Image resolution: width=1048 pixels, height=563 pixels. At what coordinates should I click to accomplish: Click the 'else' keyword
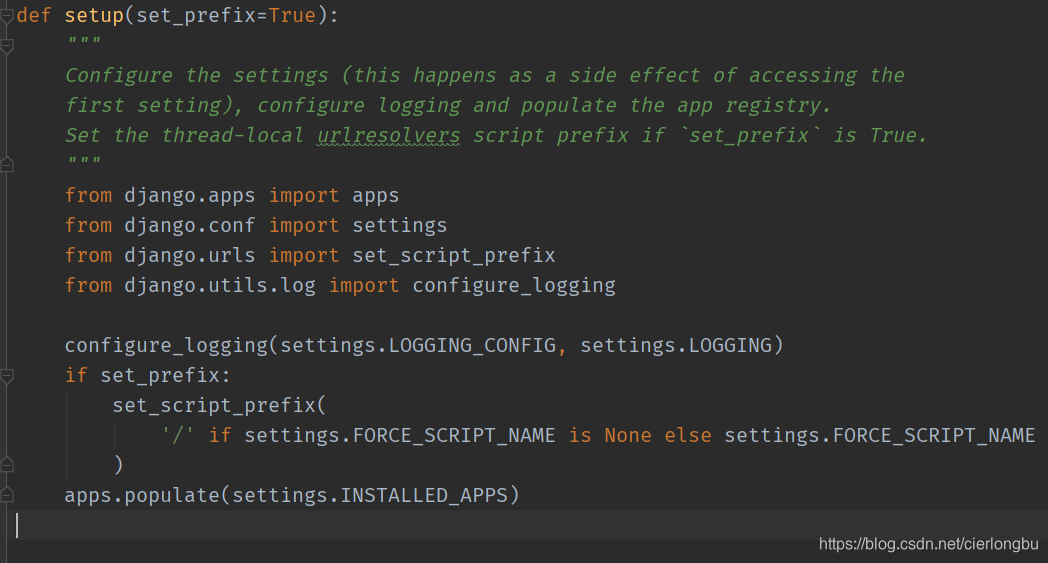688,435
